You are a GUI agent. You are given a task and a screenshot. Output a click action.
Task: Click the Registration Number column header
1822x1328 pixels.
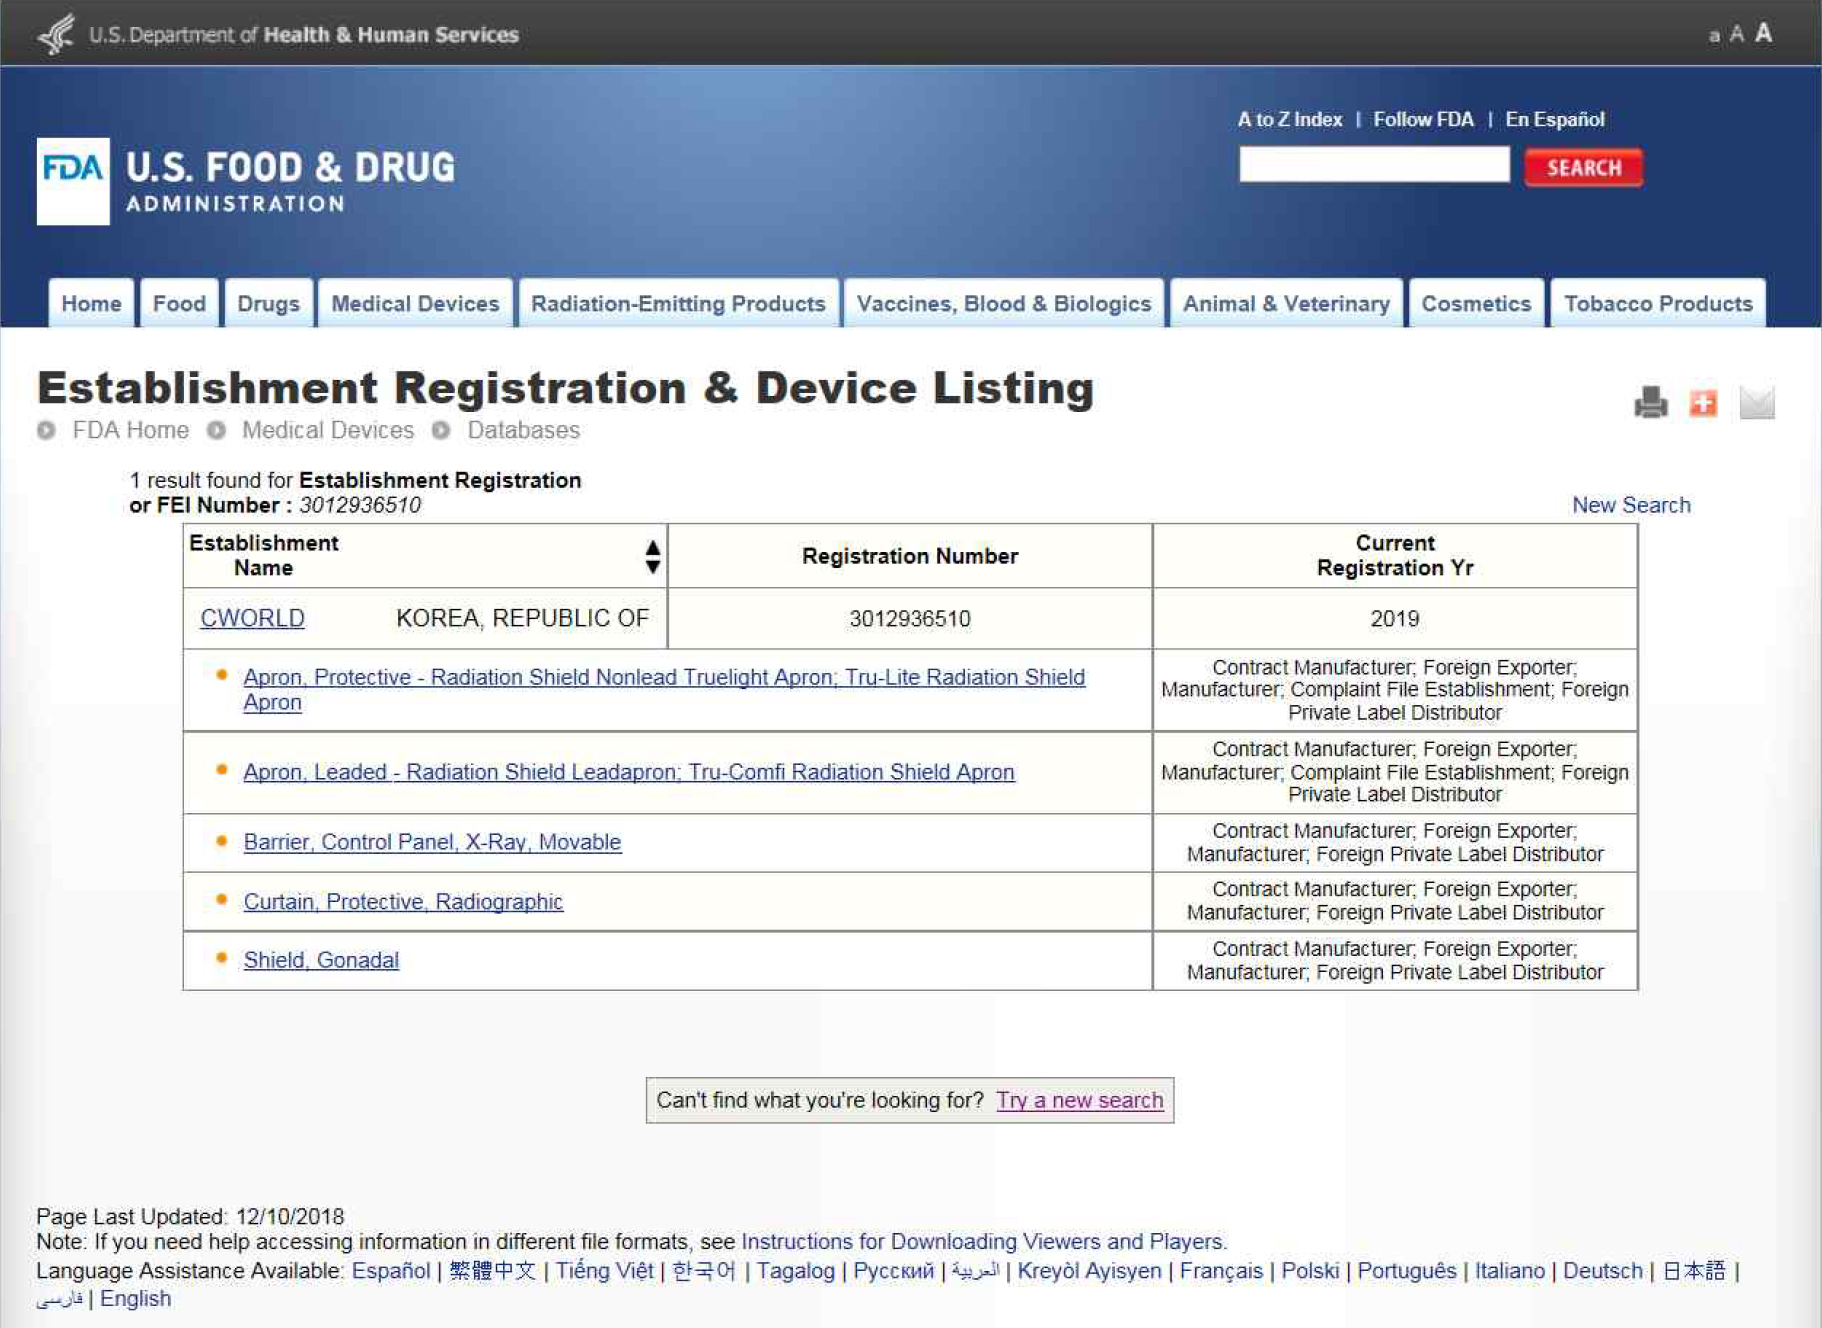click(910, 556)
